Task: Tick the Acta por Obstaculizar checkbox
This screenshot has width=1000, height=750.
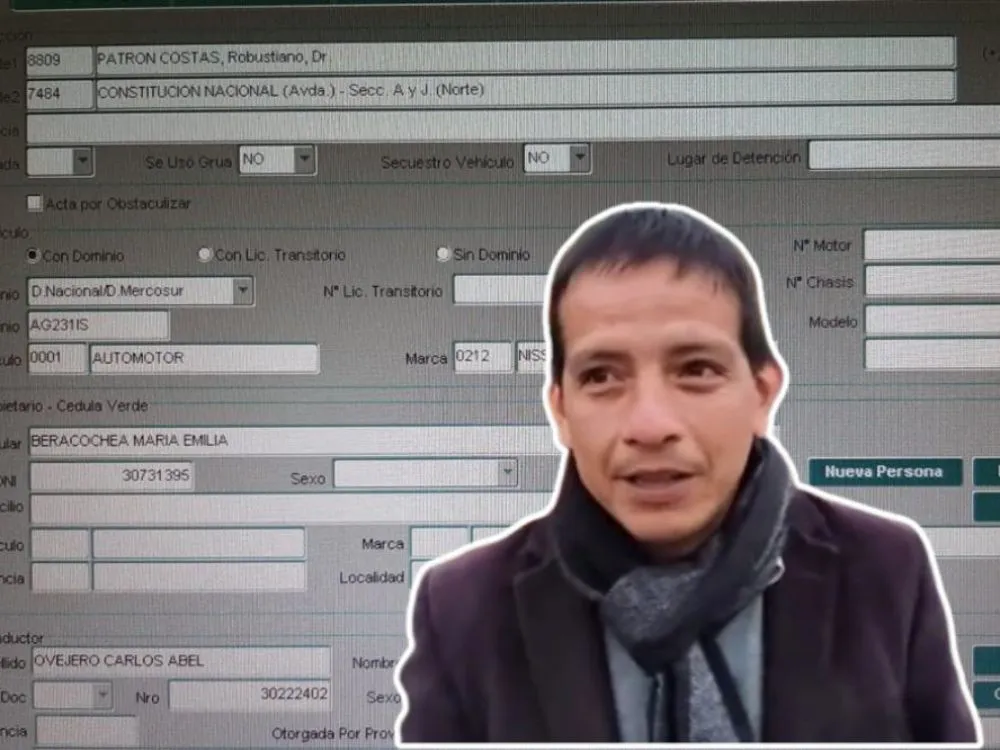Action: 35,204
